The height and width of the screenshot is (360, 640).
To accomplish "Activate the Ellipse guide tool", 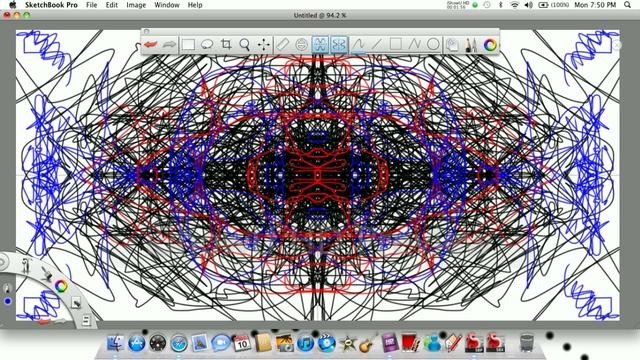I will point(301,44).
